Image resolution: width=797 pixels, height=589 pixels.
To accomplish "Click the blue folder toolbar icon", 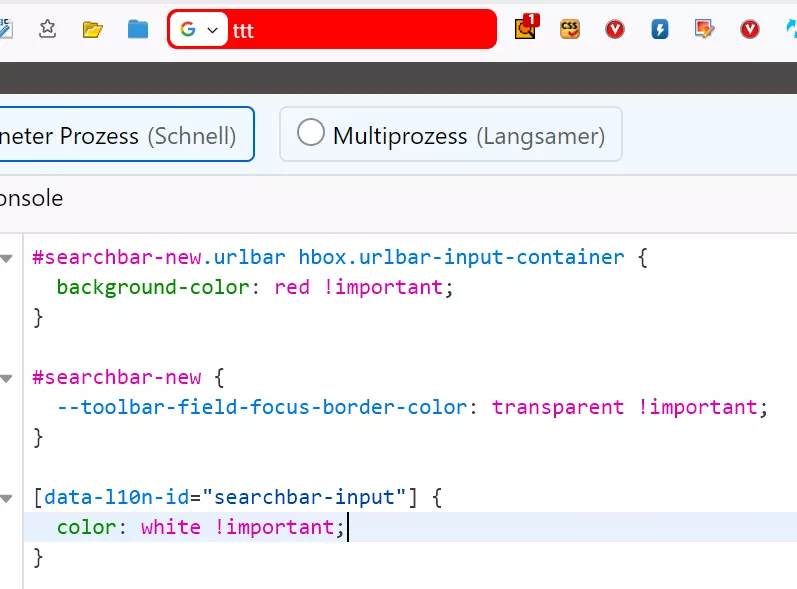I will [138, 29].
